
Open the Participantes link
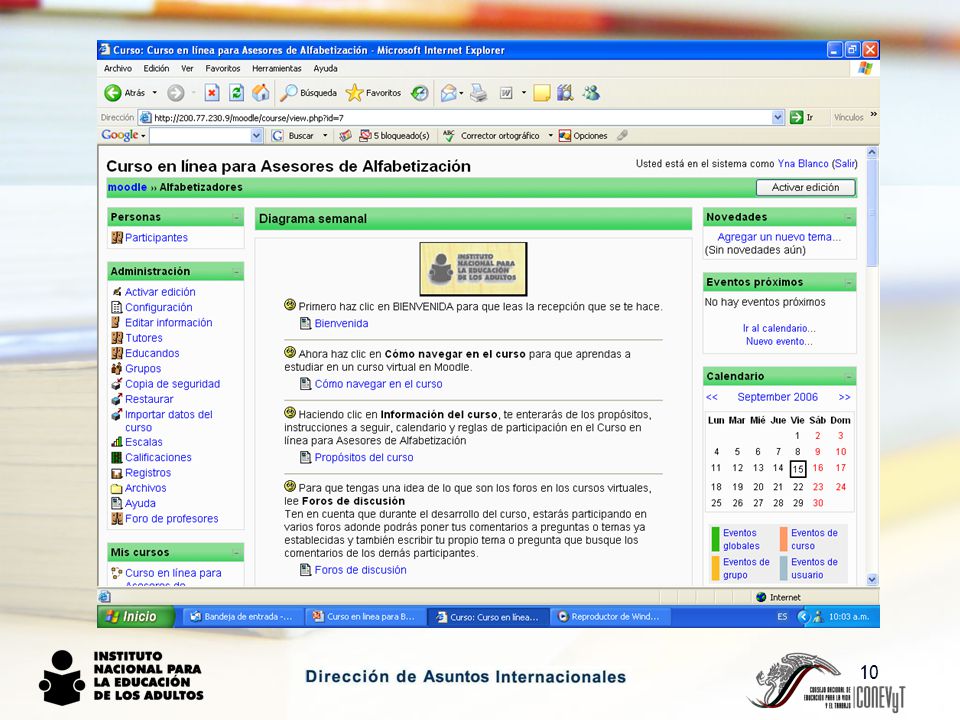click(156, 238)
